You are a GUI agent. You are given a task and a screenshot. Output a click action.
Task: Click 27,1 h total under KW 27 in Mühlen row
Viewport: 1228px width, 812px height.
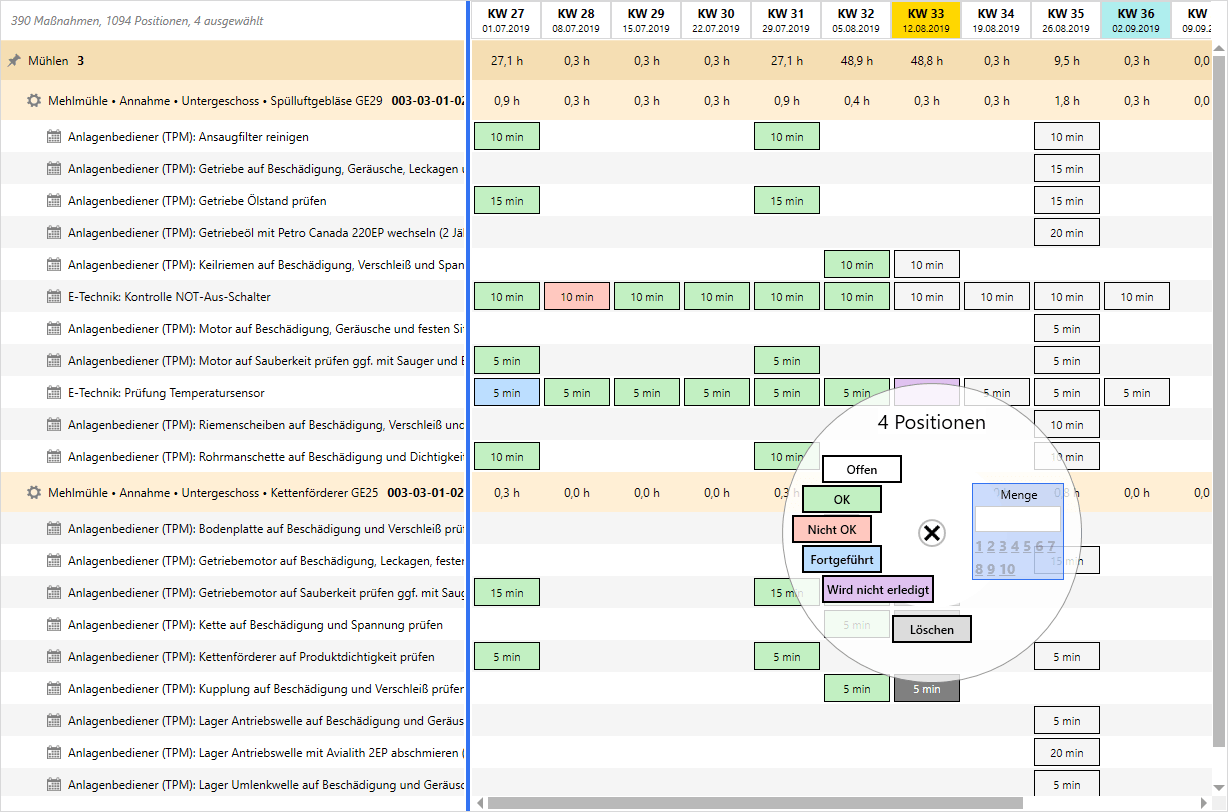(507, 61)
